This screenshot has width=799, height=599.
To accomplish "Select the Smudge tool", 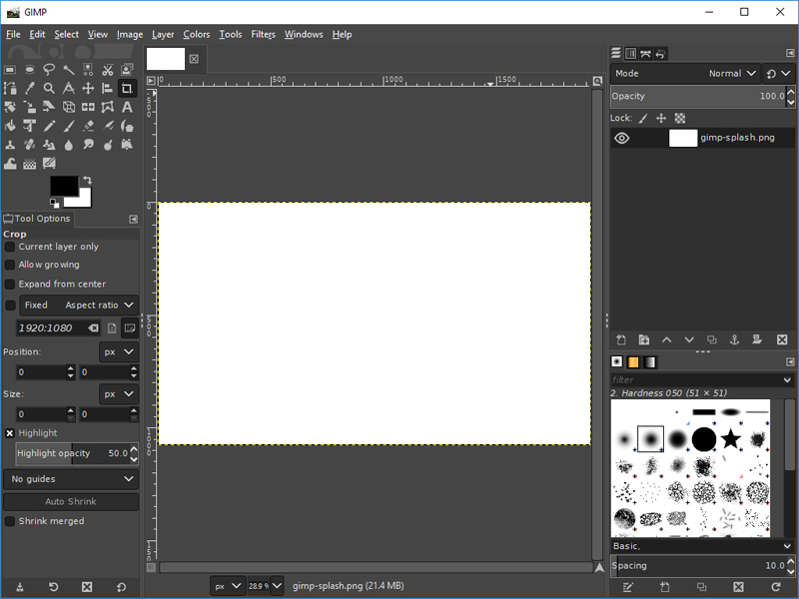I will point(88,145).
